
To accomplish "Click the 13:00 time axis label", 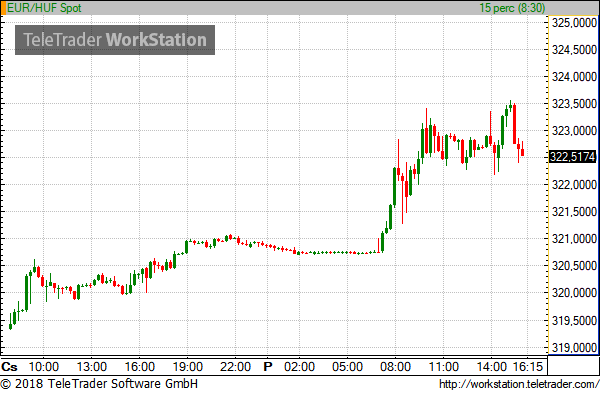I will pyautogui.click(x=92, y=367).
